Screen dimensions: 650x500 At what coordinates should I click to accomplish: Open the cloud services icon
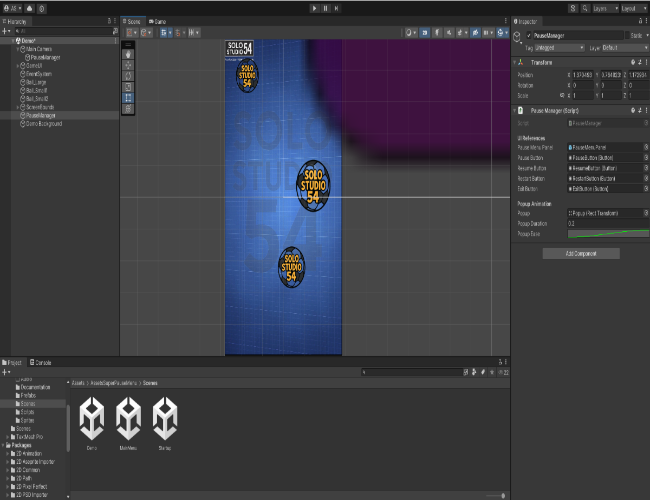[30, 8]
